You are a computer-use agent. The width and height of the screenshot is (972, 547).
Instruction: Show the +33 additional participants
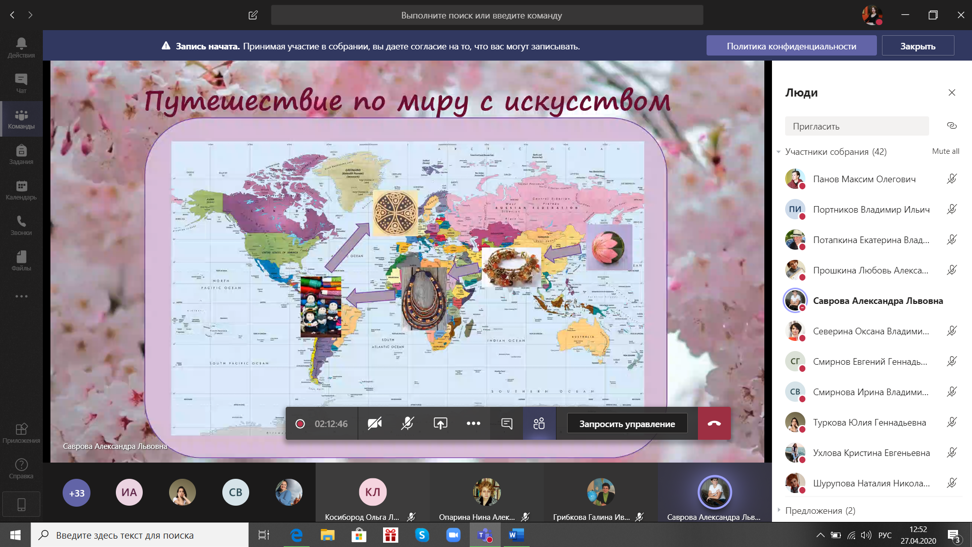pyautogui.click(x=77, y=492)
